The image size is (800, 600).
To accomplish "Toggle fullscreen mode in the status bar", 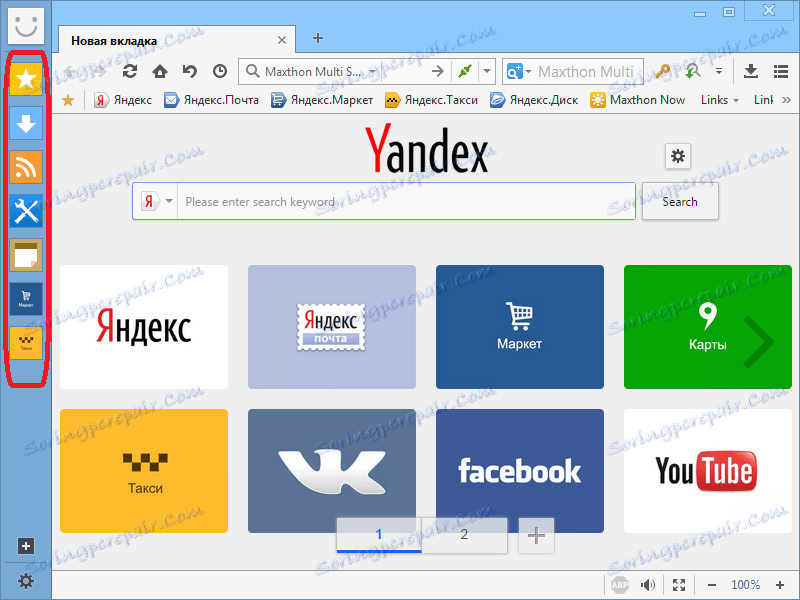I will [x=679, y=584].
